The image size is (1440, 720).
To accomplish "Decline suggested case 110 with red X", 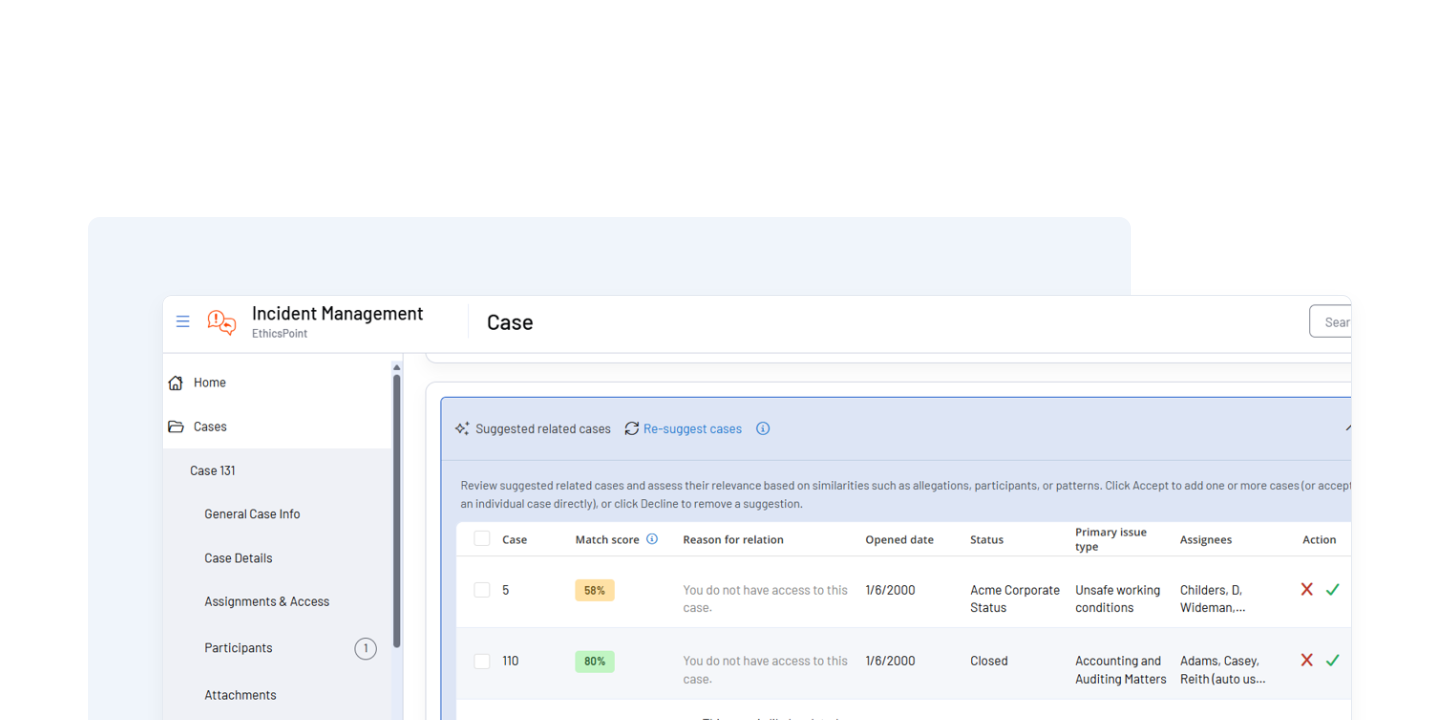I will pyautogui.click(x=1307, y=660).
